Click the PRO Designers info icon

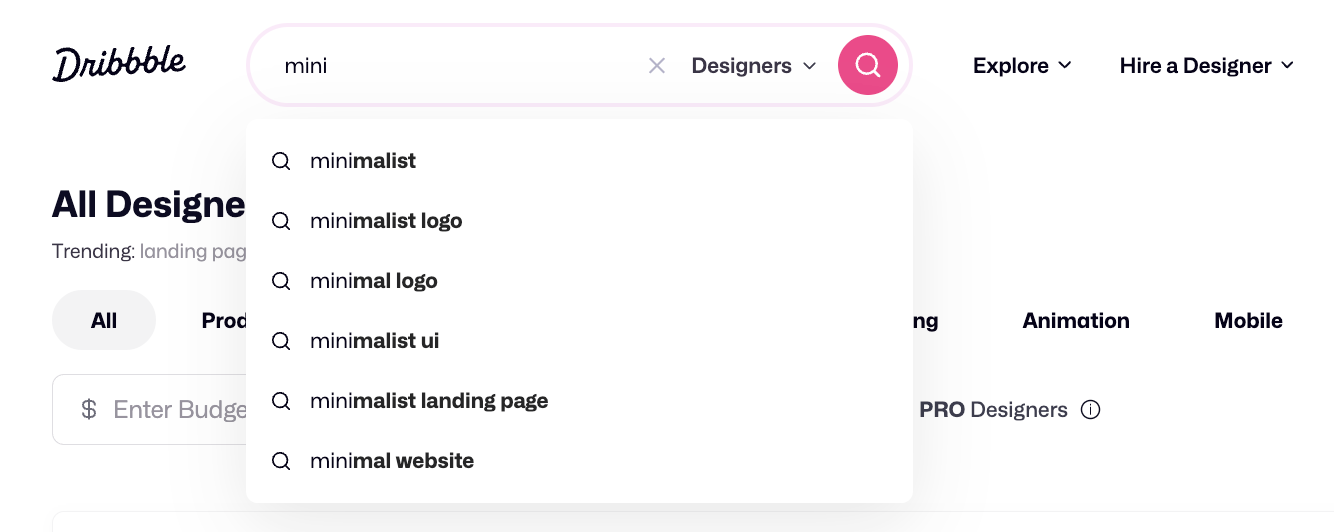point(1091,410)
